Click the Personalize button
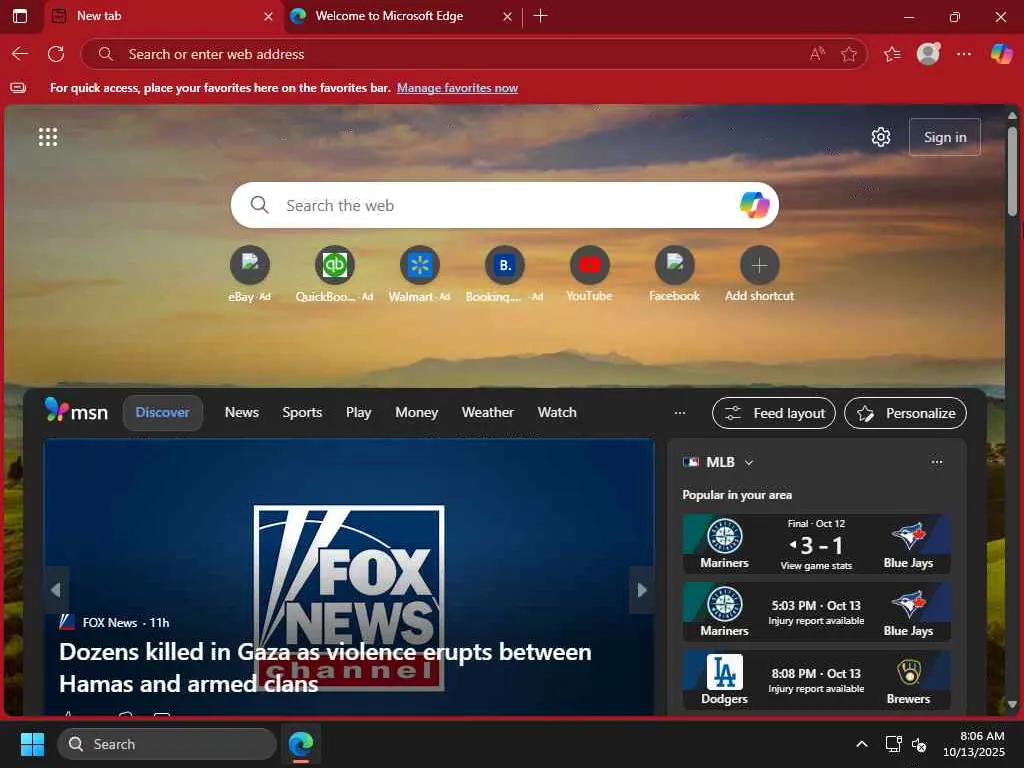The width and height of the screenshot is (1024, 768). click(905, 413)
